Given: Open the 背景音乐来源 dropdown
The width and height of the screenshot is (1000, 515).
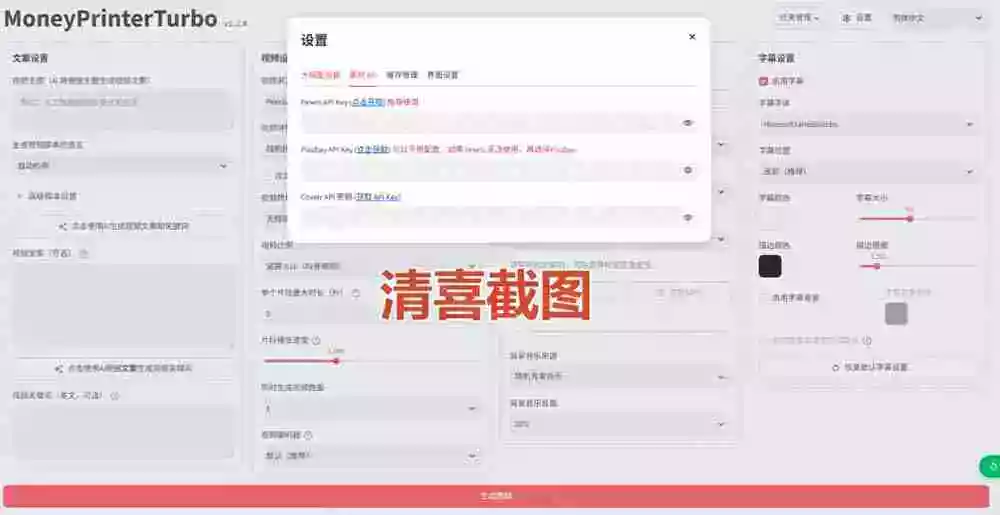Looking at the screenshot, I should (x=619, y=377).
